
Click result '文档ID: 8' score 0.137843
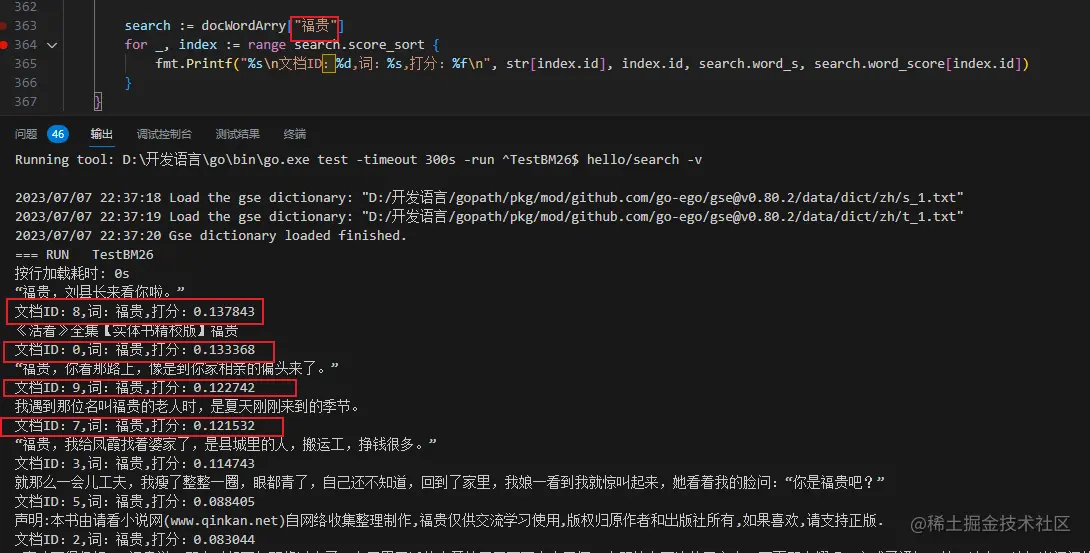[x=135, y=312]
